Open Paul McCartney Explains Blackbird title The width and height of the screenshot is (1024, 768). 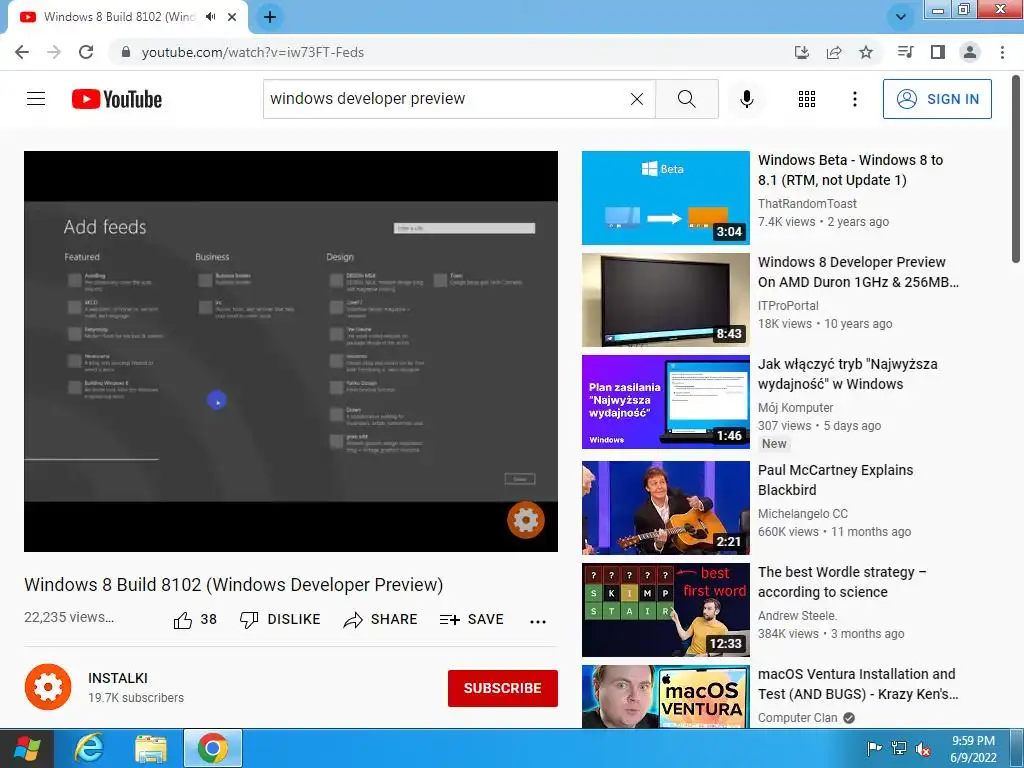click(x=835, y=479)
